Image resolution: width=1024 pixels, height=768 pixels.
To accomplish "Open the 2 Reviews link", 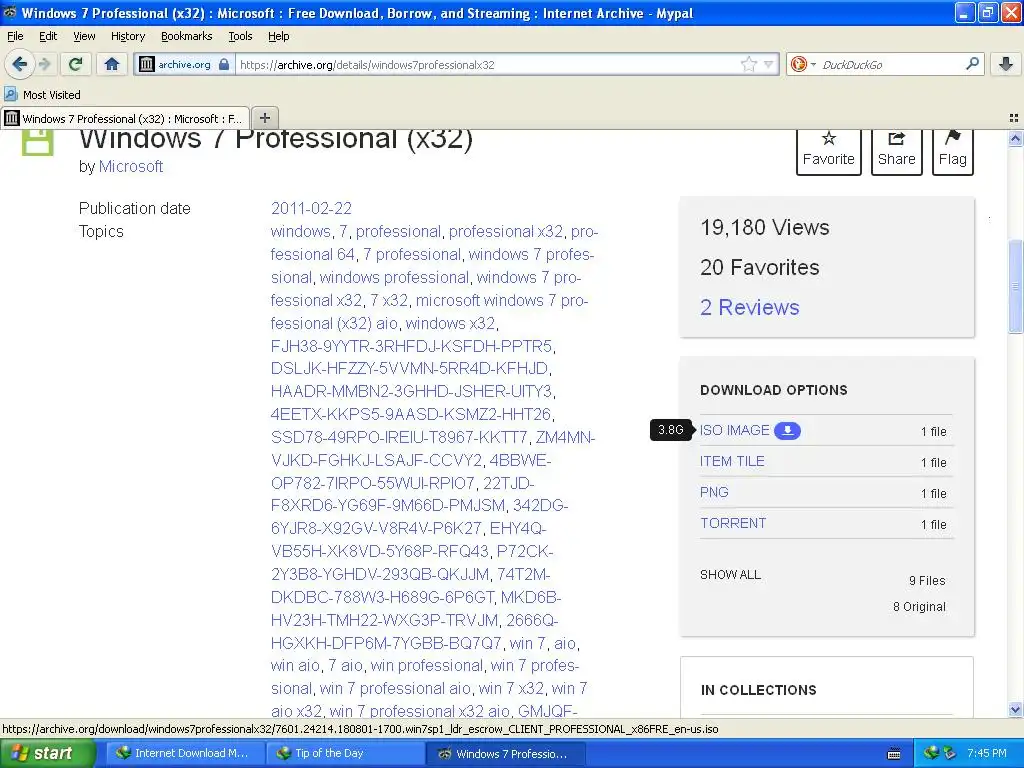I will (x=749, y=307).
